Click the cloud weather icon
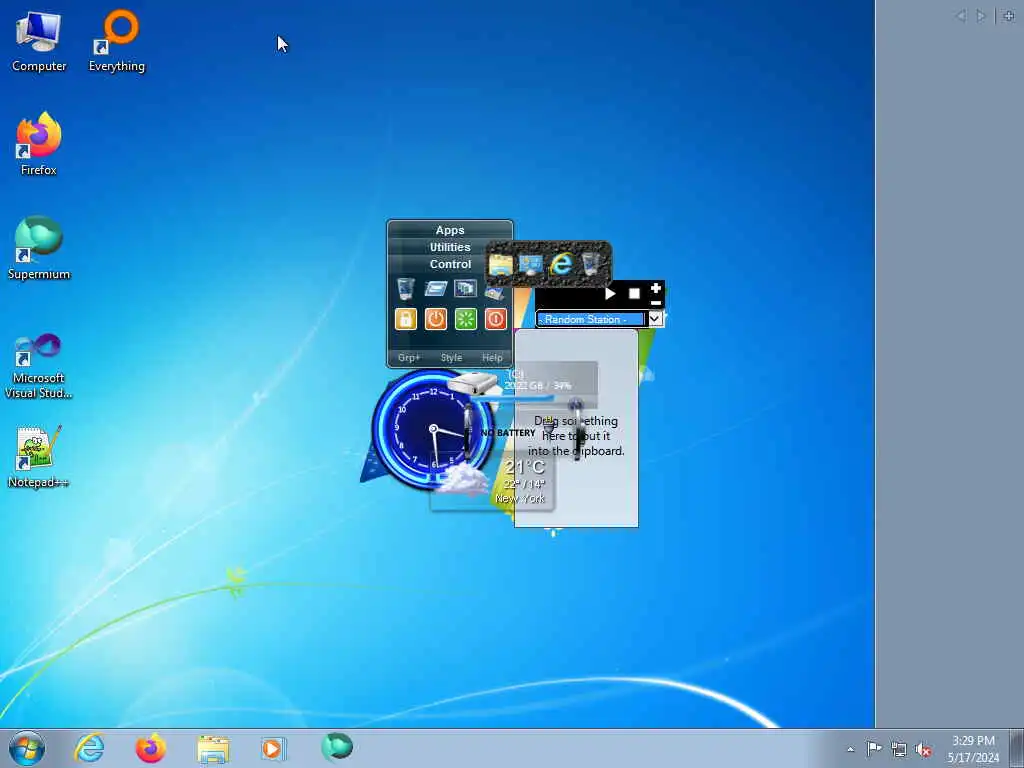Screen dimensions: 1024x768 462,481
